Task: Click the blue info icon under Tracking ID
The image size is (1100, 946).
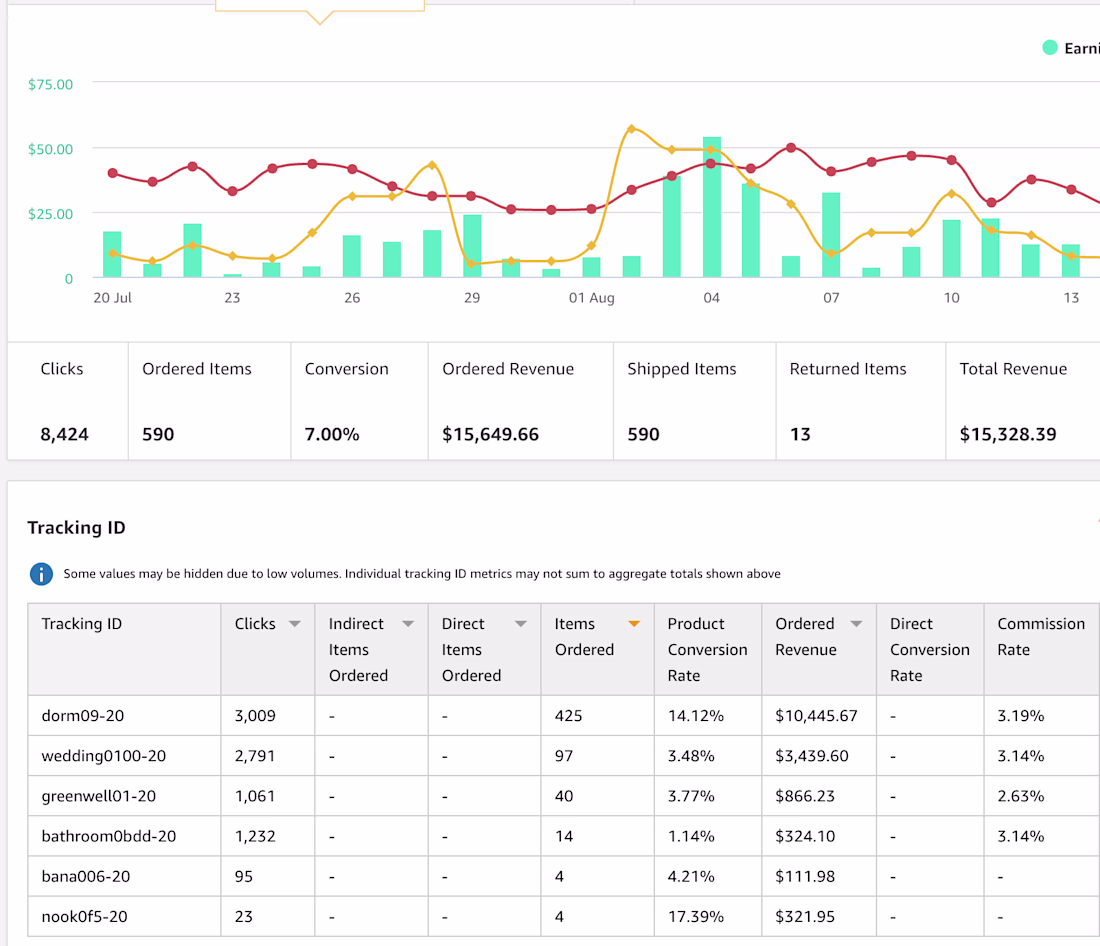Action: point(41,574)
